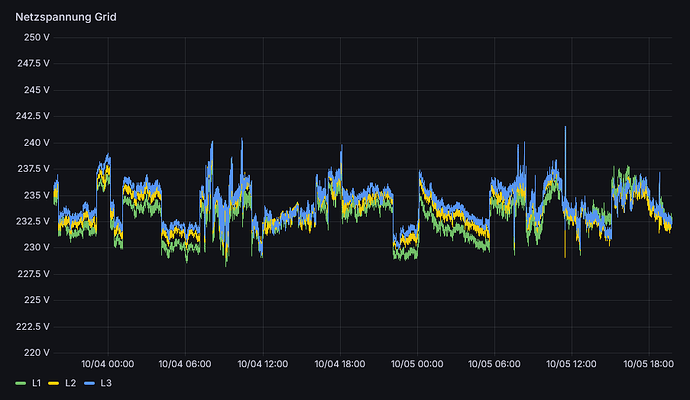
Task: Click the 242.5 V axis label
Action: coord(33,116)
